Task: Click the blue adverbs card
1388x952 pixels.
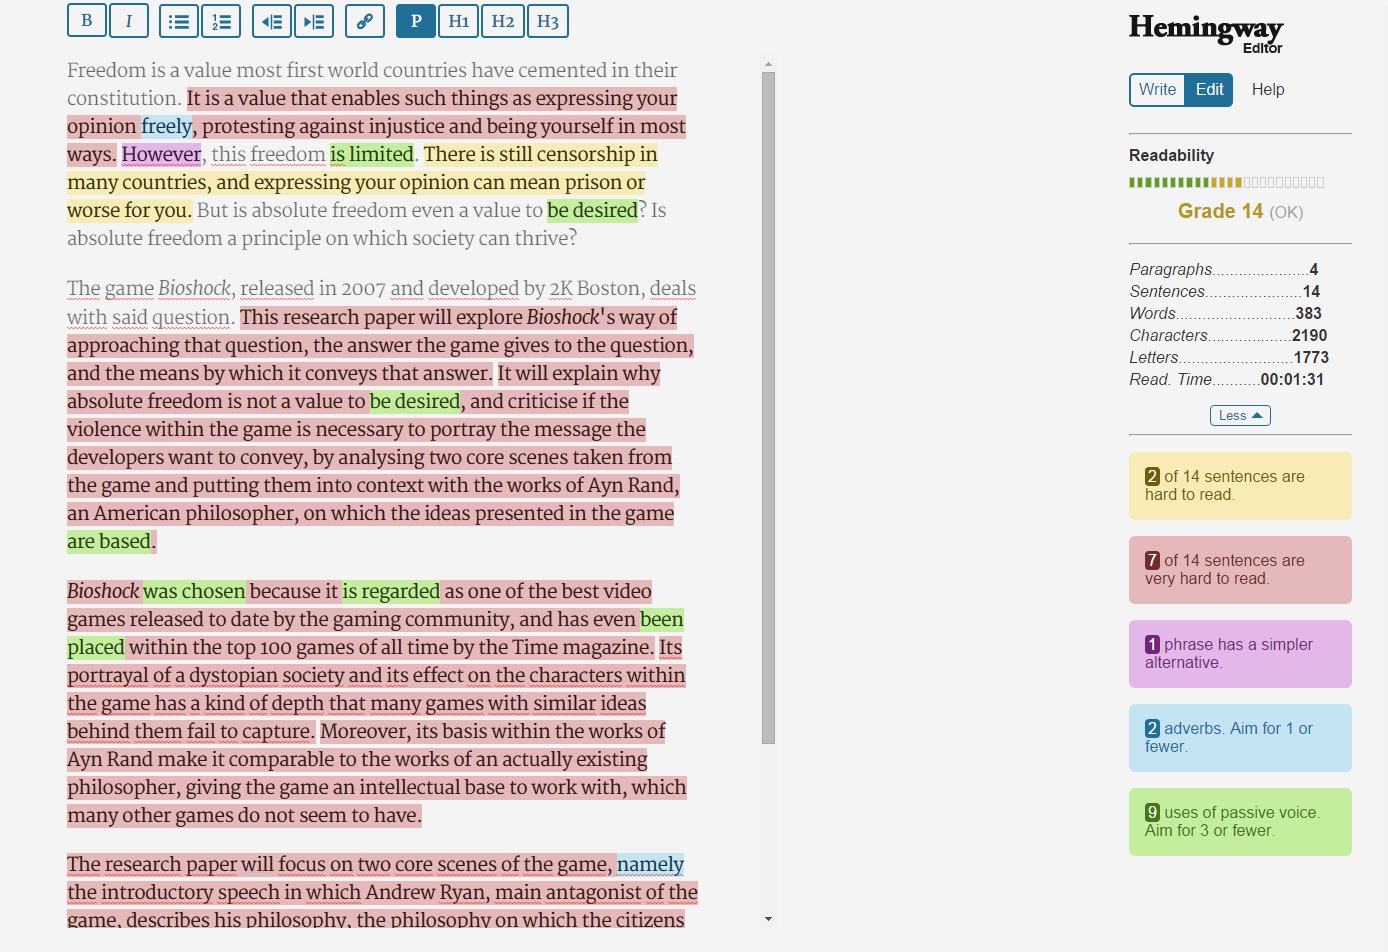Action: point(1240,738)
